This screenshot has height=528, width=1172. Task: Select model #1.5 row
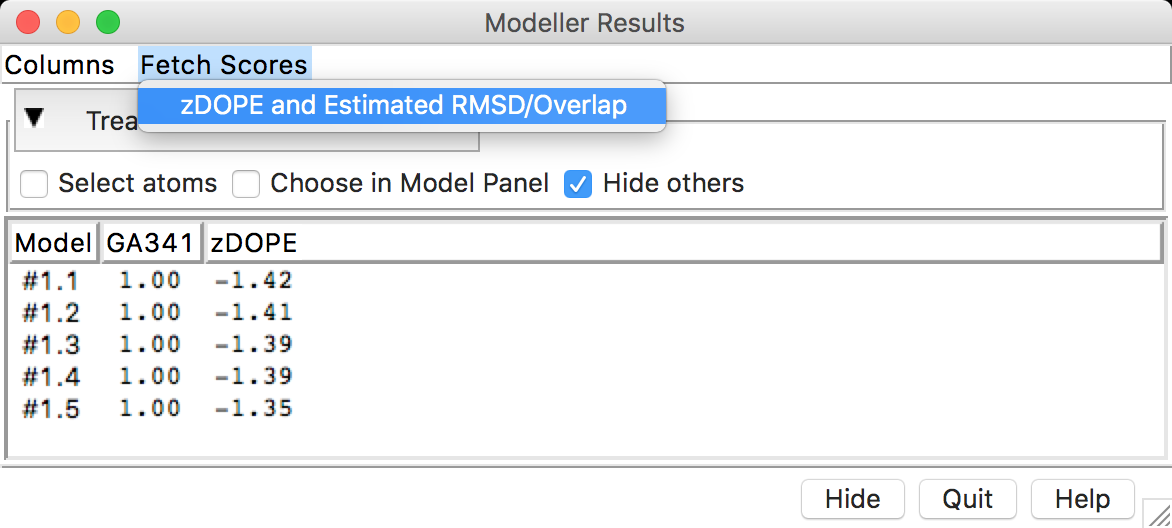pos(585,409)
